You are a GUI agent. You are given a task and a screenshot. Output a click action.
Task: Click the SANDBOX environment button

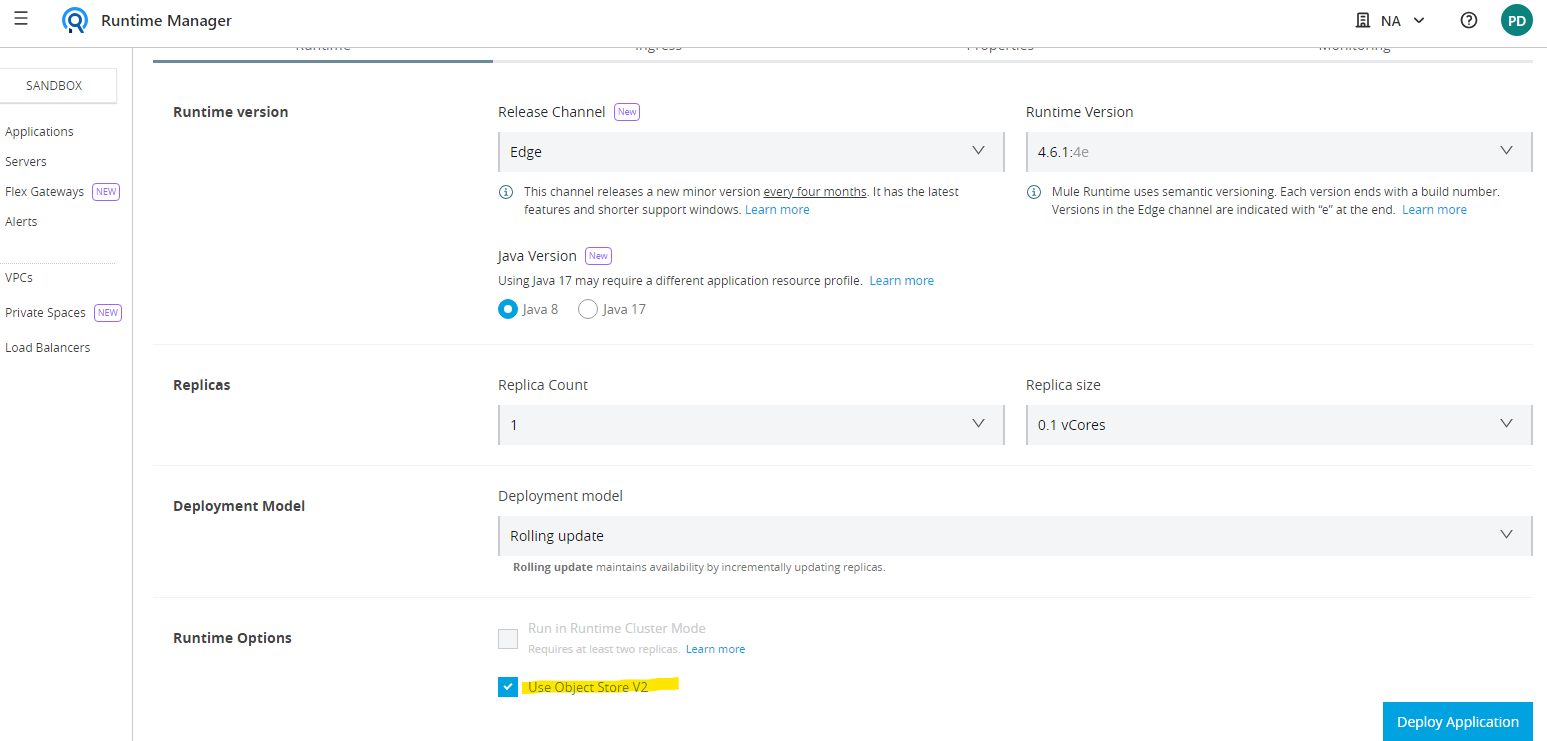(55, 86)
